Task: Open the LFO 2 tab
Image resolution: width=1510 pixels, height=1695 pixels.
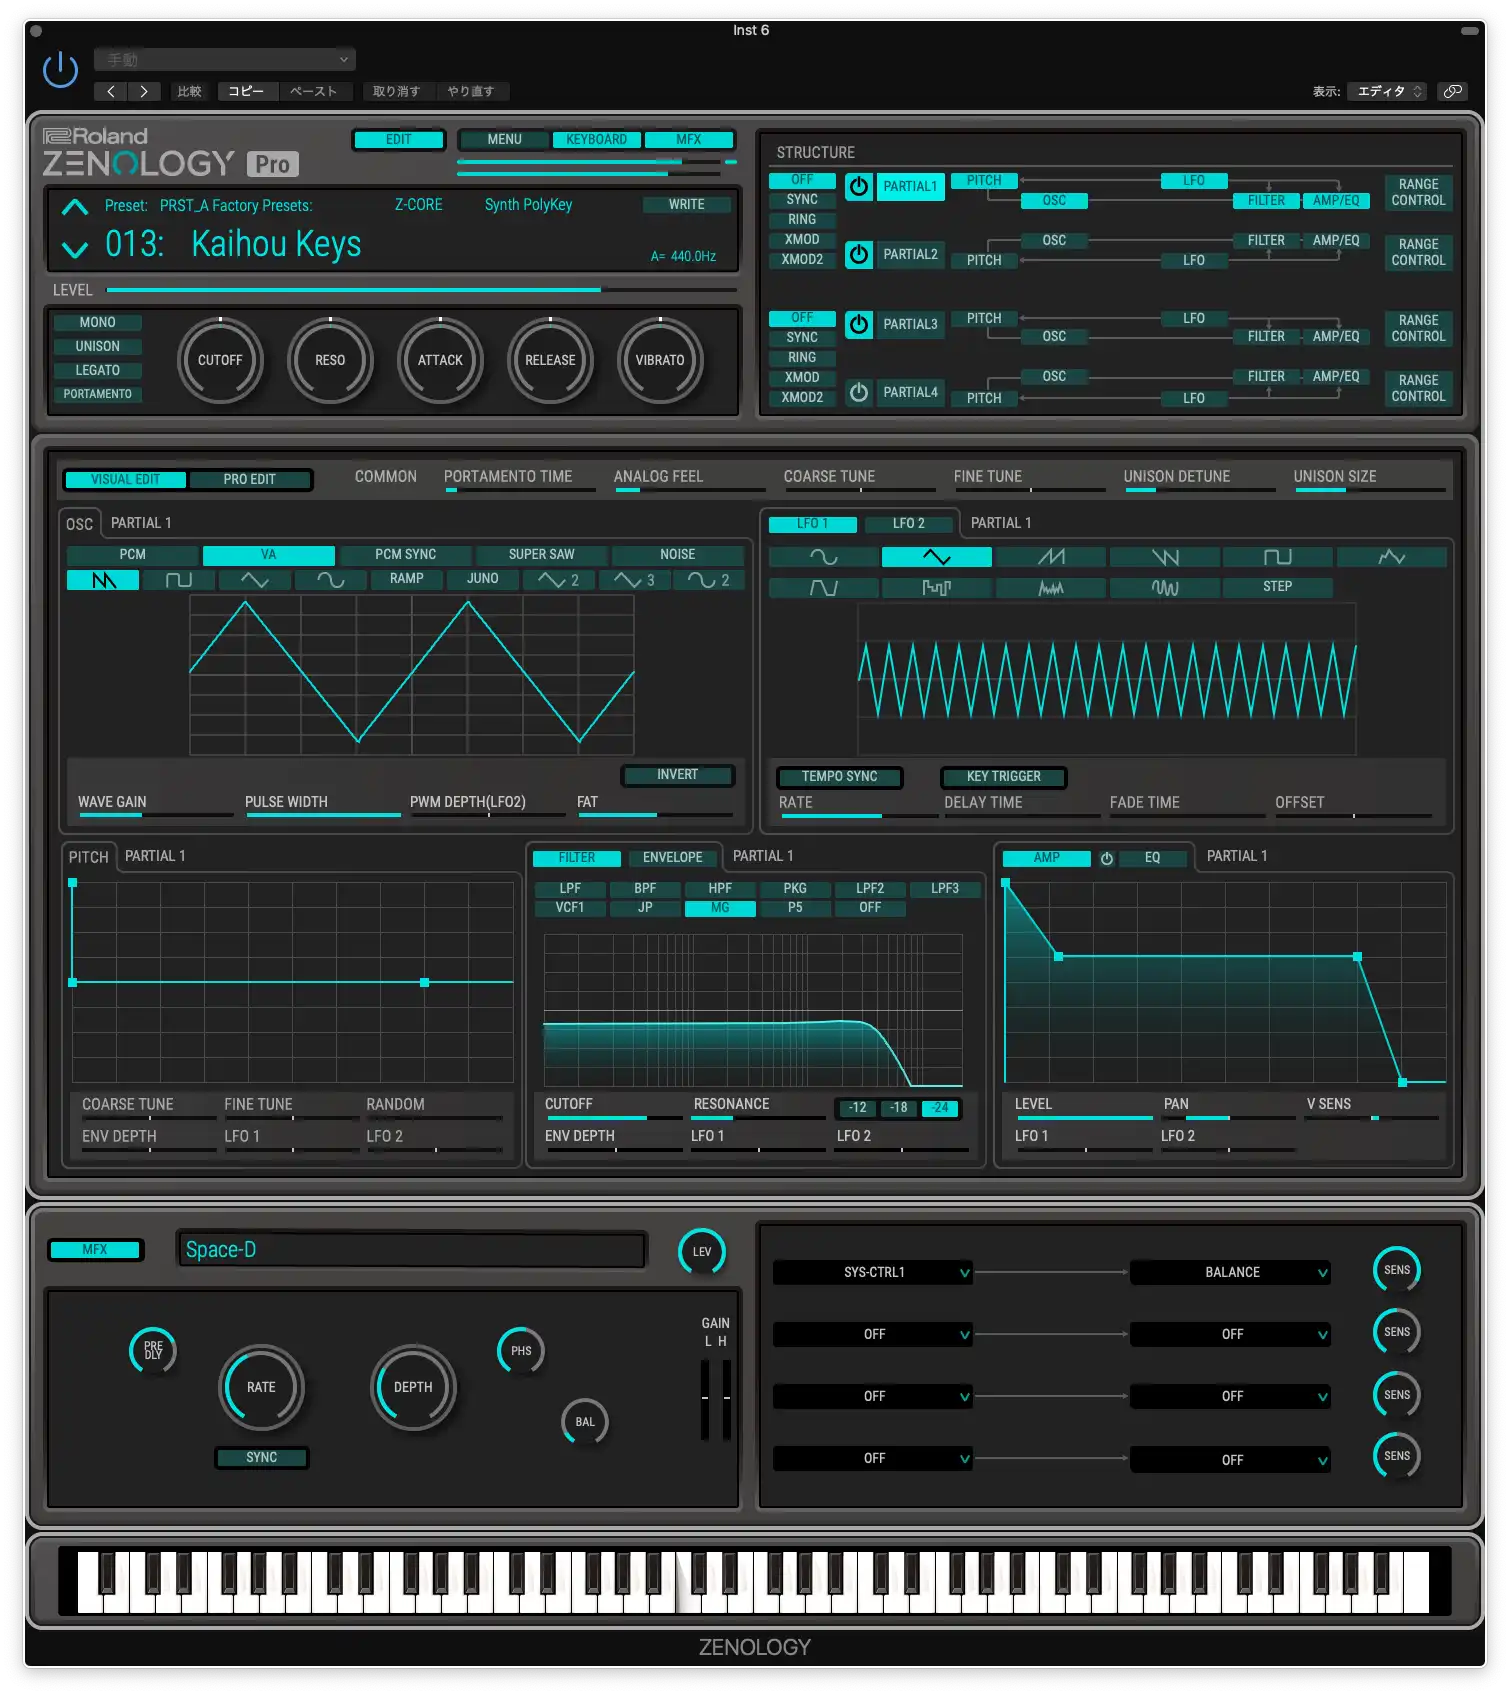Action: [908, 523]
